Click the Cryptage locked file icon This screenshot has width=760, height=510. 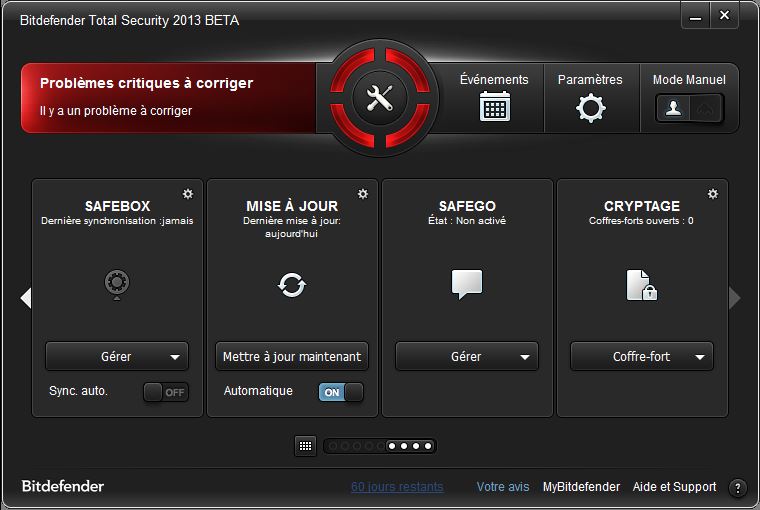tap(641, 285)
